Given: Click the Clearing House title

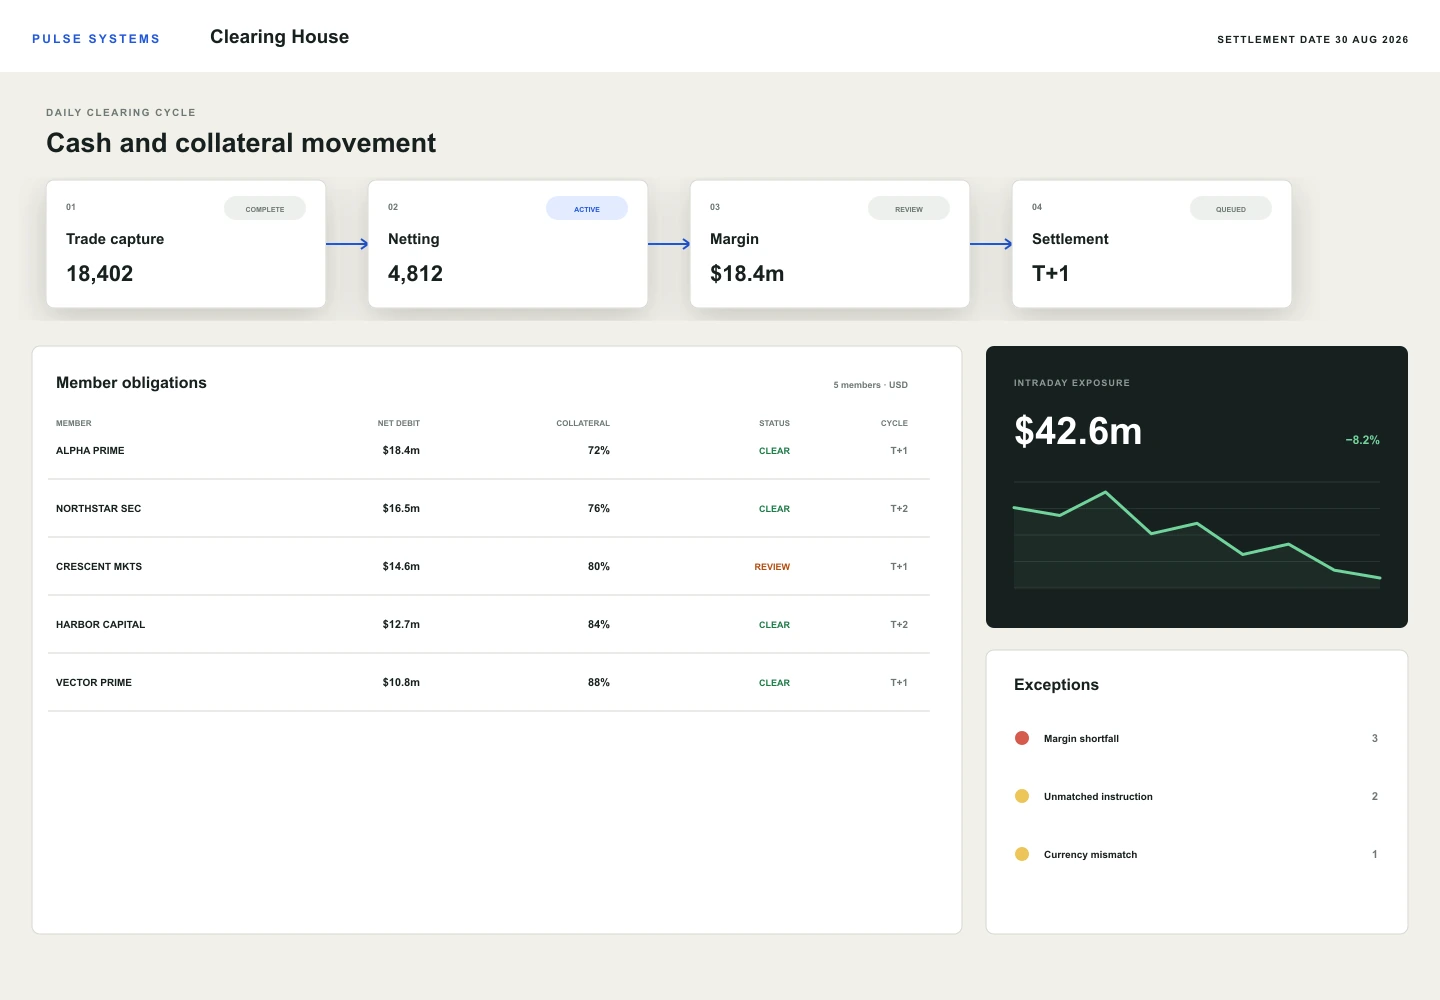Looking at the screenshot, I should (280, 37).
